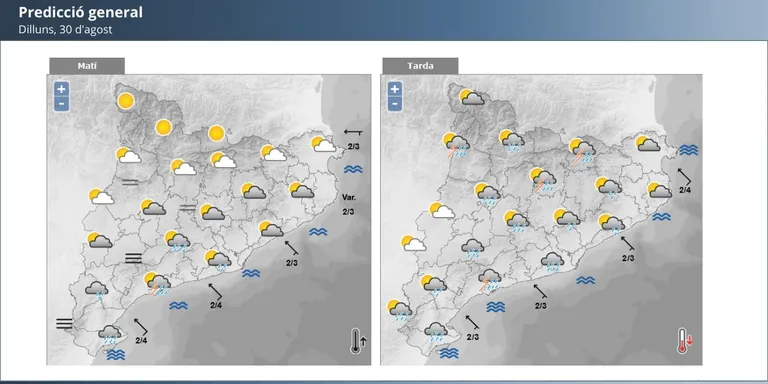The width and height of the screenshot is (768, 384).
Task: Select the sun-and-cloud icon beside the left-pointing arrow, Matí map
Action: click(x=324, y=144)
